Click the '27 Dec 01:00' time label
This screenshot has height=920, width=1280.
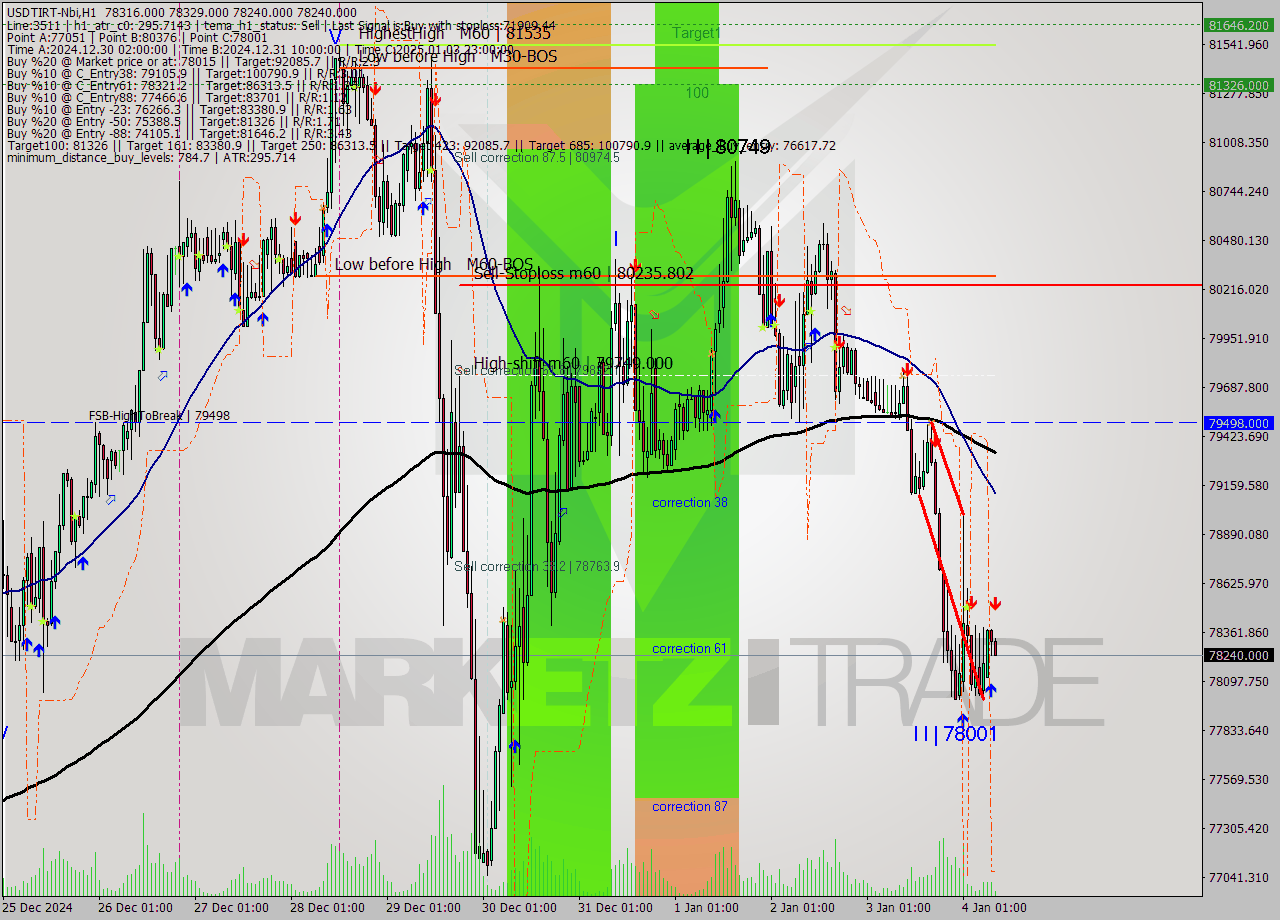click(231, 908)
